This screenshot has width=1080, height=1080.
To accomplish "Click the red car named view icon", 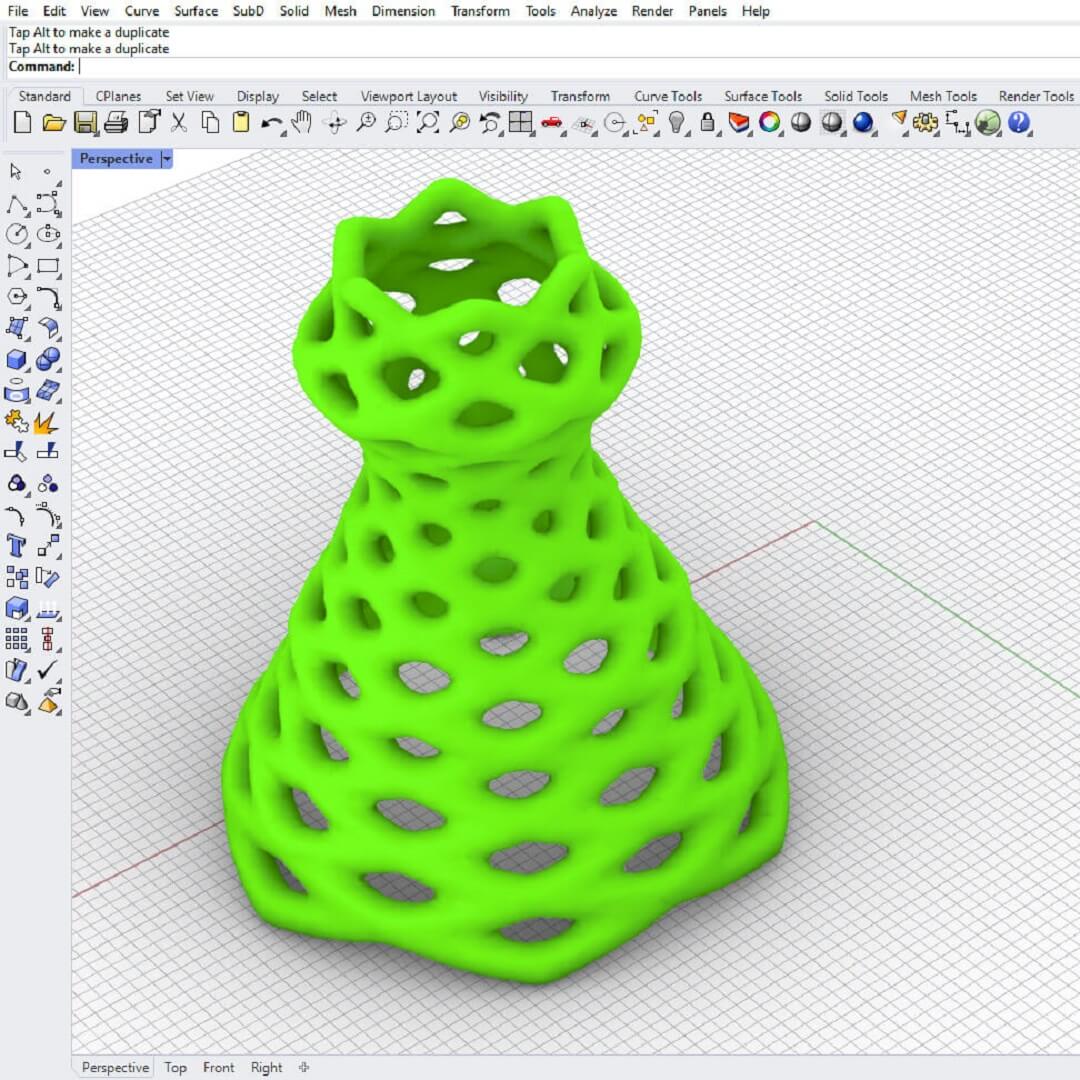I will point(552,123).
